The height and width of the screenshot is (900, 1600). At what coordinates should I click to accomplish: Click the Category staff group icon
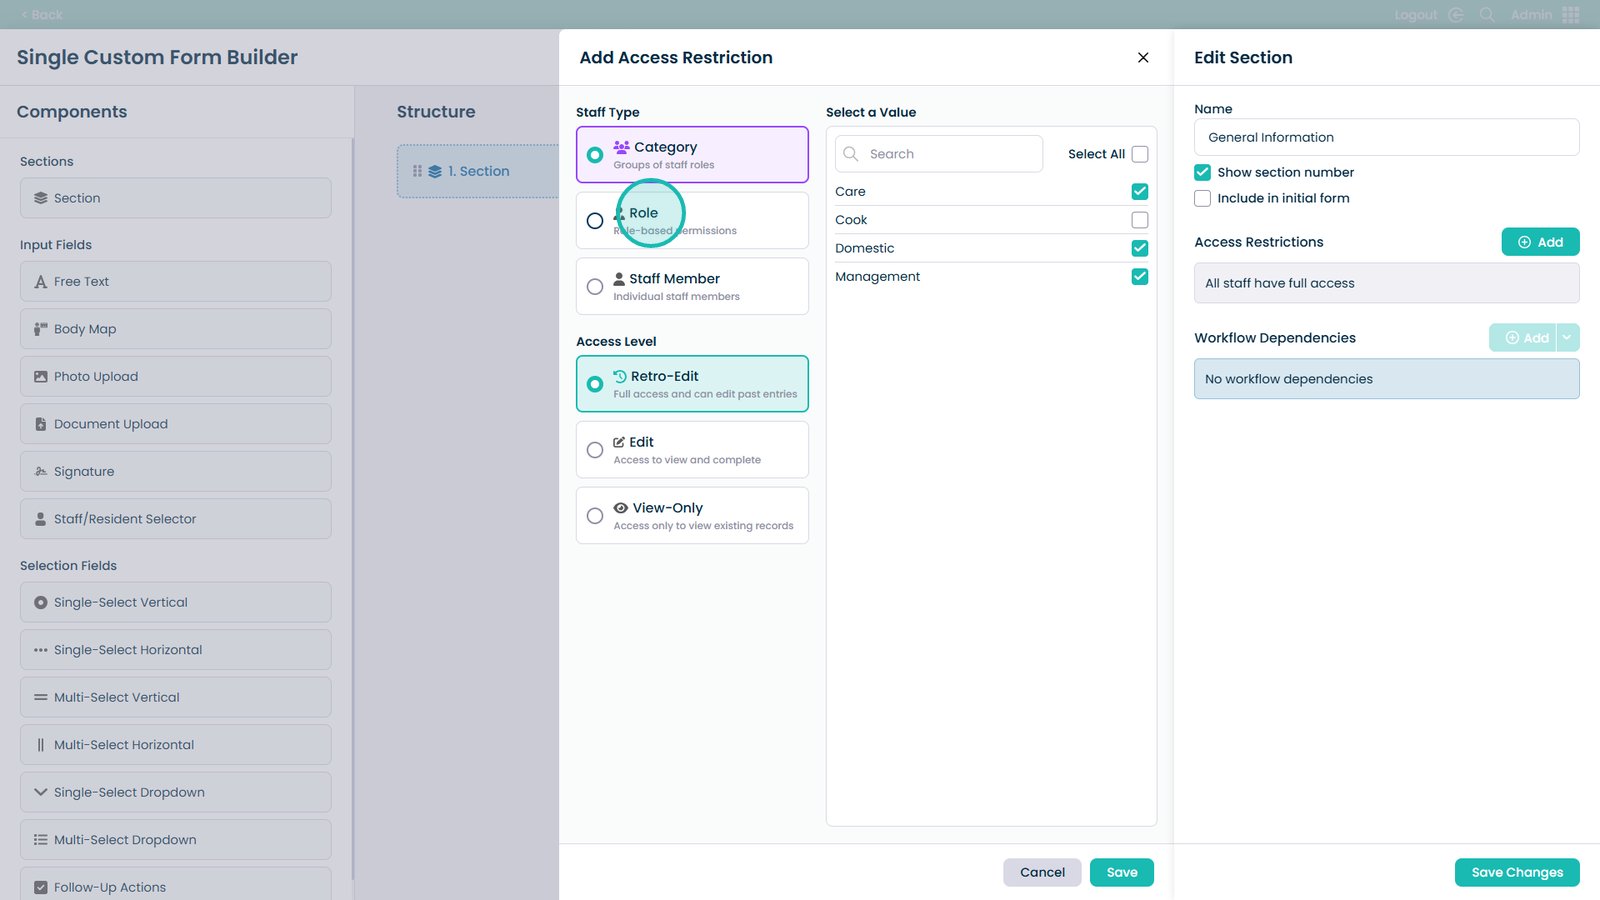(621, 147)
